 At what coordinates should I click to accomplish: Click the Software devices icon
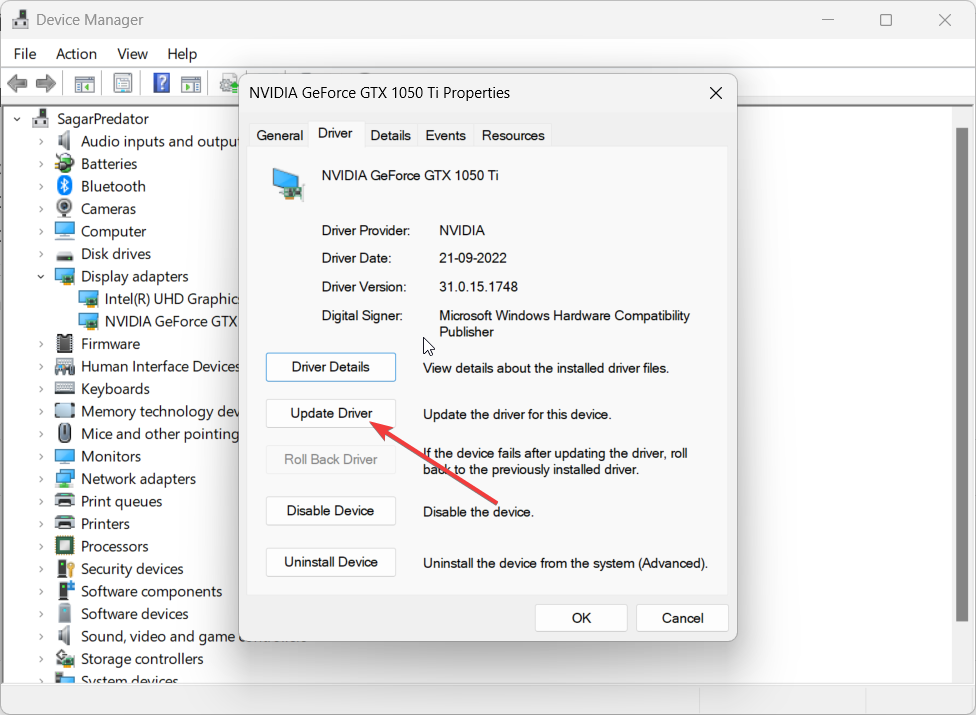click(x=65, y=613)
